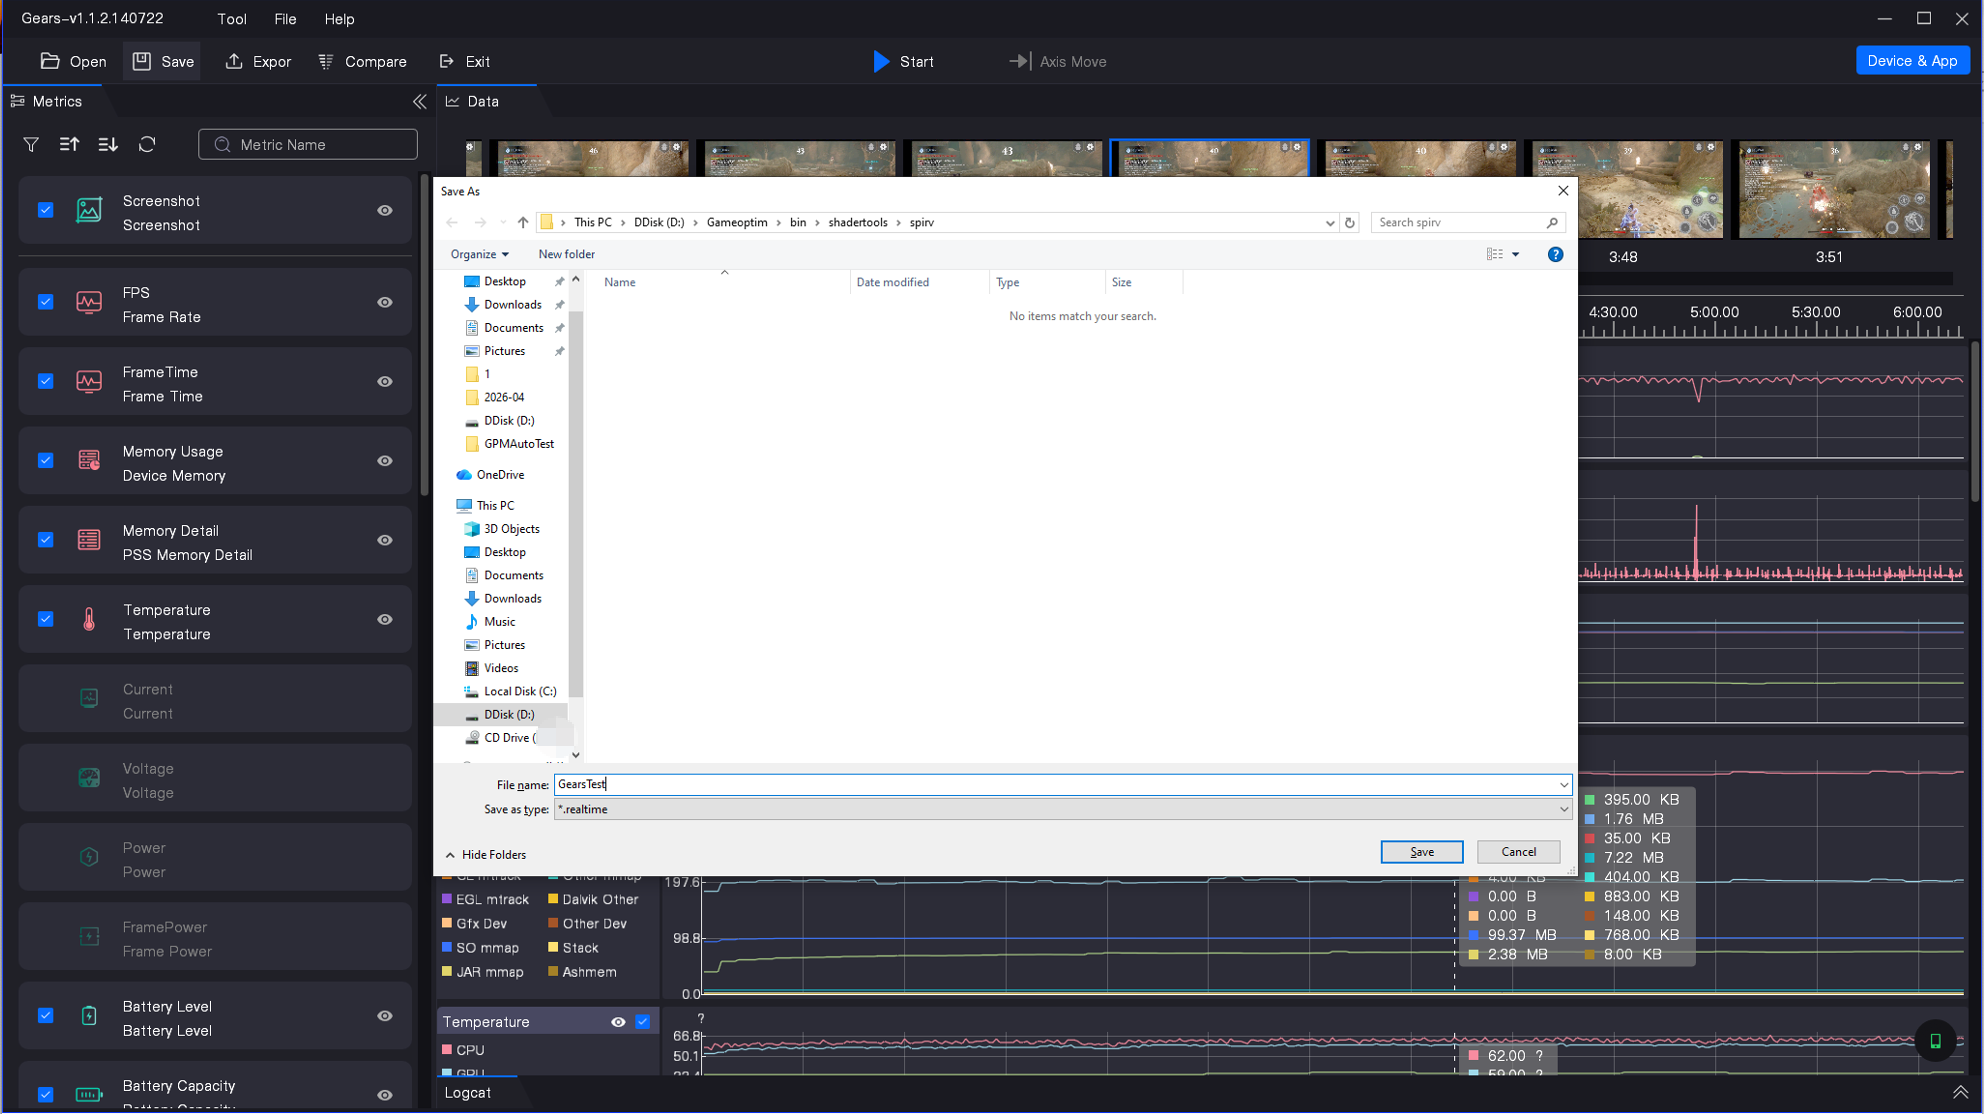Click the Temperature thermometer icon

click(x=89, y=620)
